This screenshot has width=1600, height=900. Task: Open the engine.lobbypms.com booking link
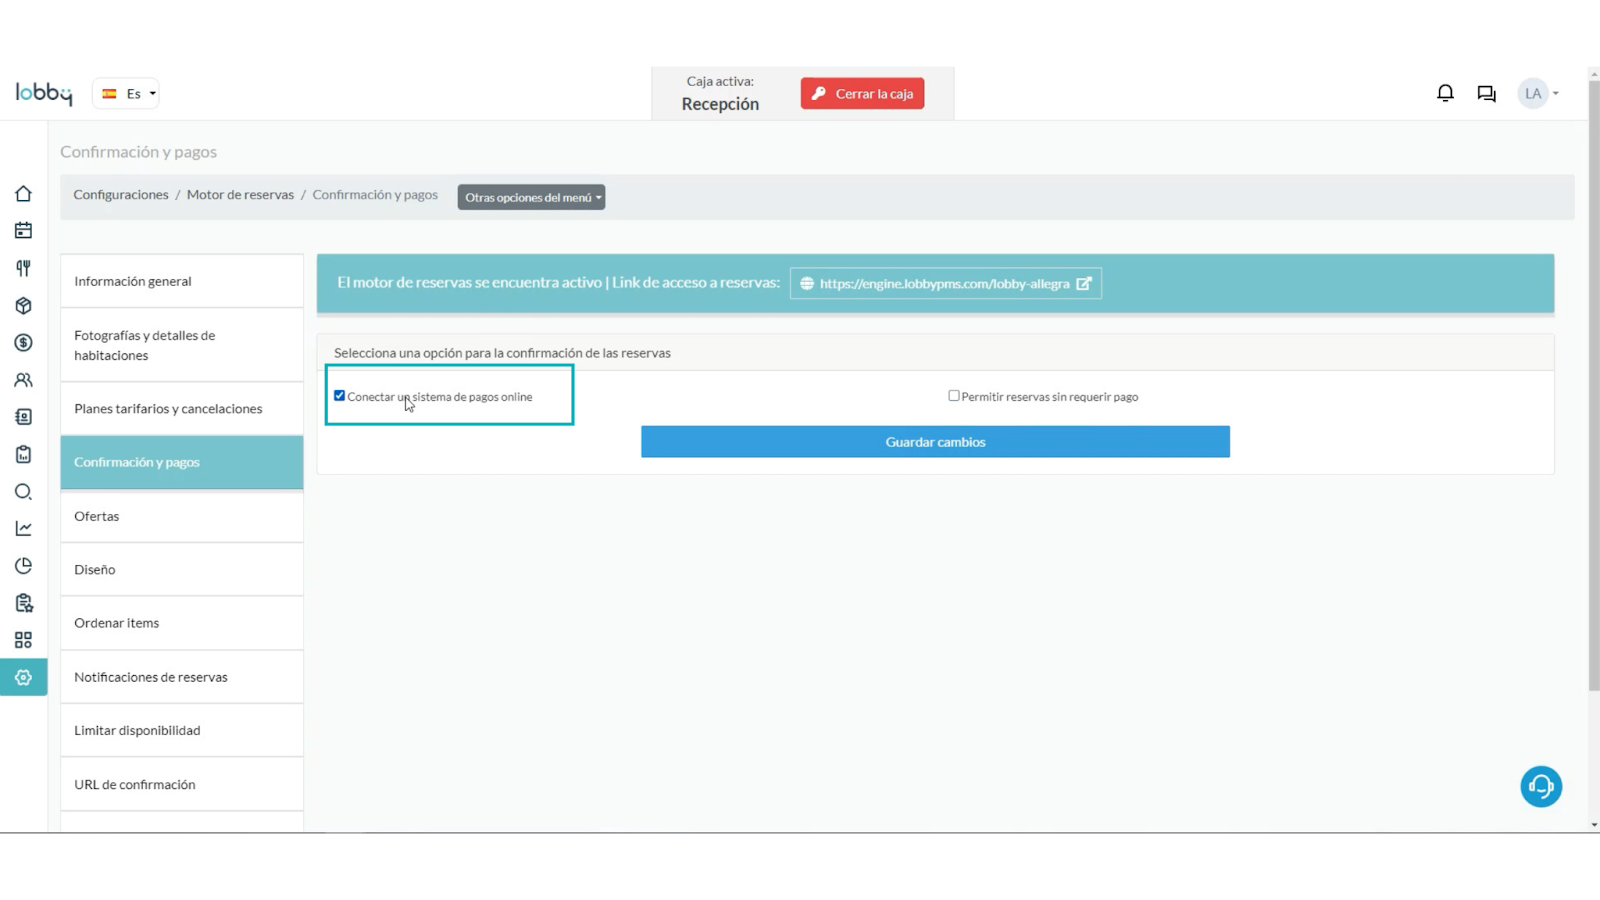pyautogui.click(x=945, y=284)
